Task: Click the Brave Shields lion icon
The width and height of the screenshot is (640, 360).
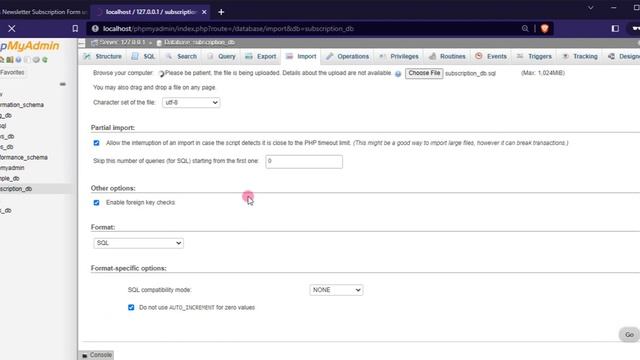Action: pyautogui.click(x=544, y=29)
